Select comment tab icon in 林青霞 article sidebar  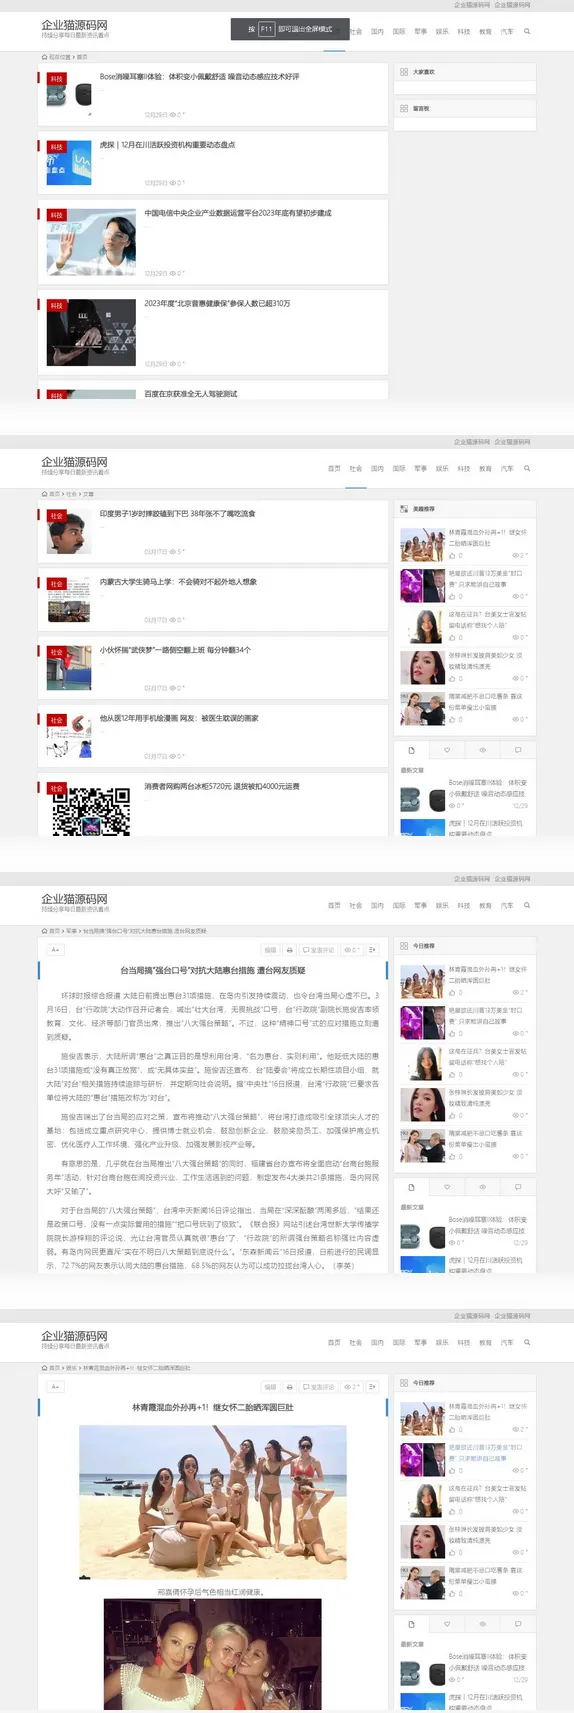(518, 1623)
